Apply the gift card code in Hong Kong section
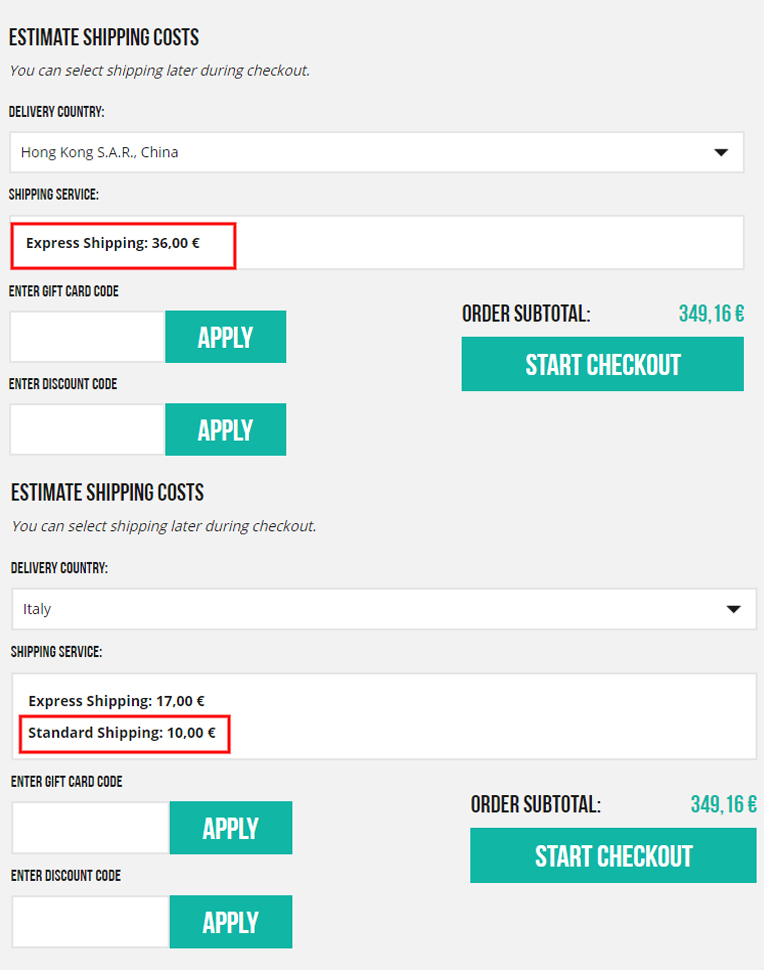This screenshot has height=970, width=764. [225, 337]
